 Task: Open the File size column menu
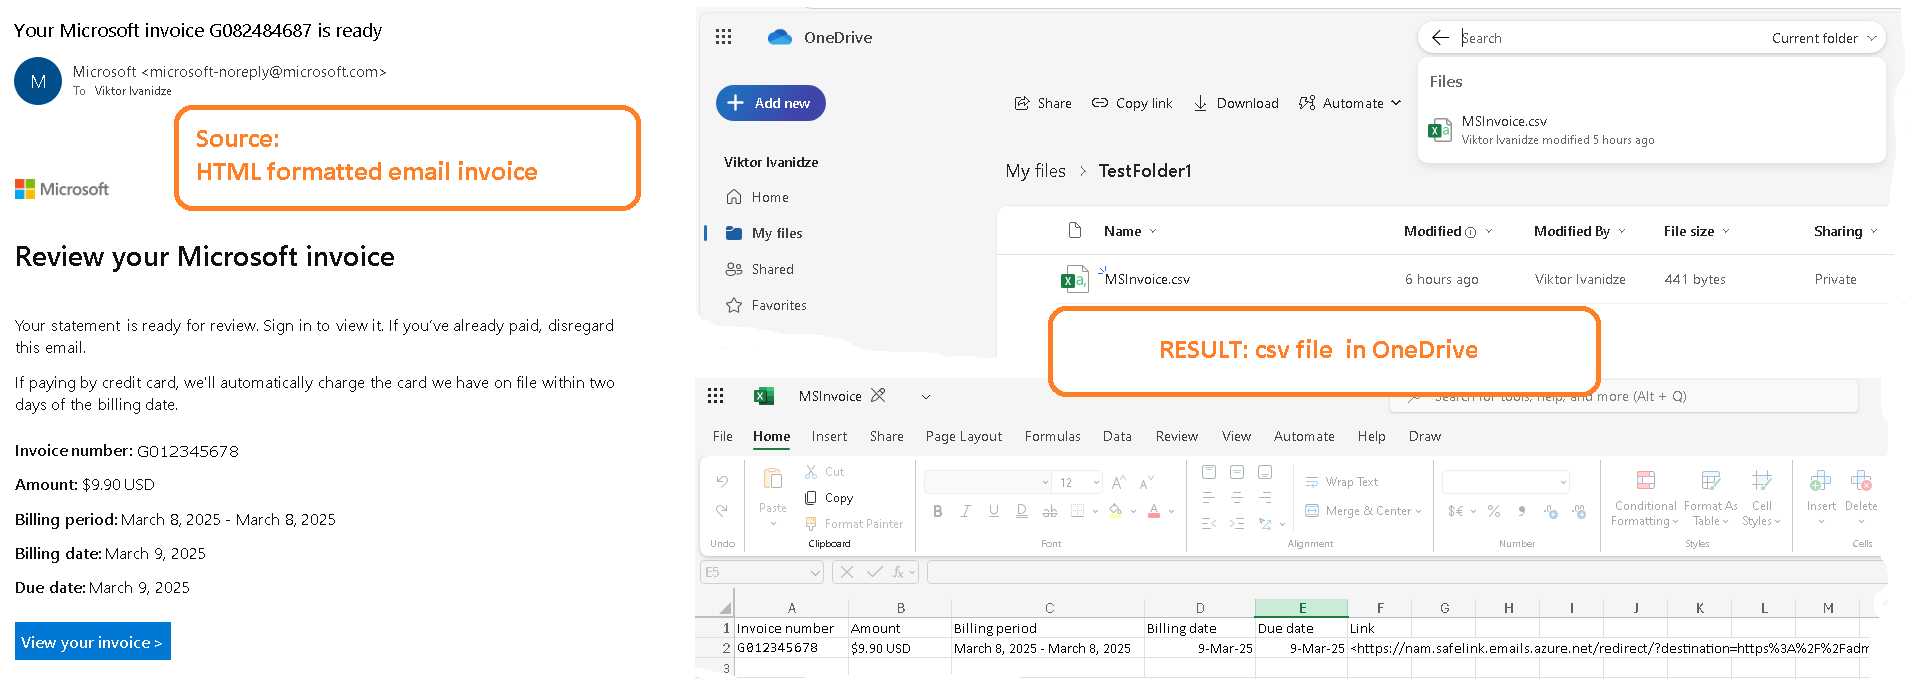pos(1726,231)
